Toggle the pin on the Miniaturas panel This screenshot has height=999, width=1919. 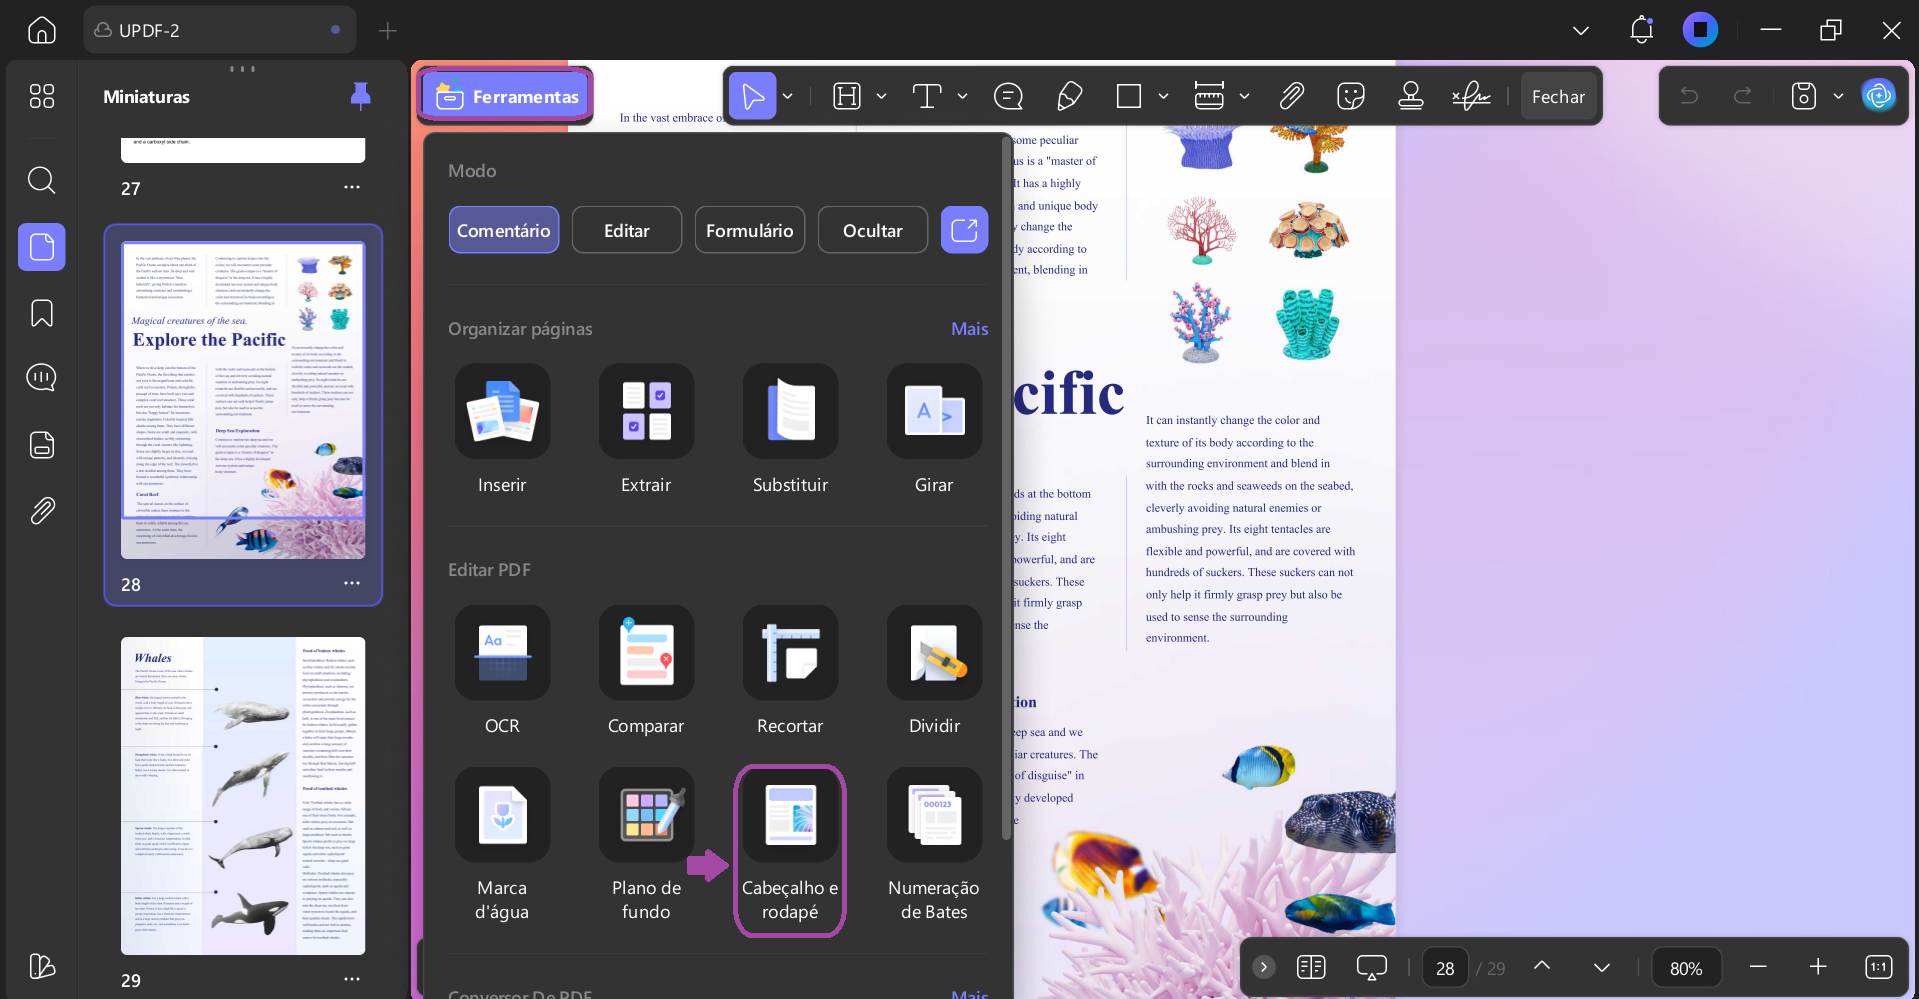pos(361,96)
